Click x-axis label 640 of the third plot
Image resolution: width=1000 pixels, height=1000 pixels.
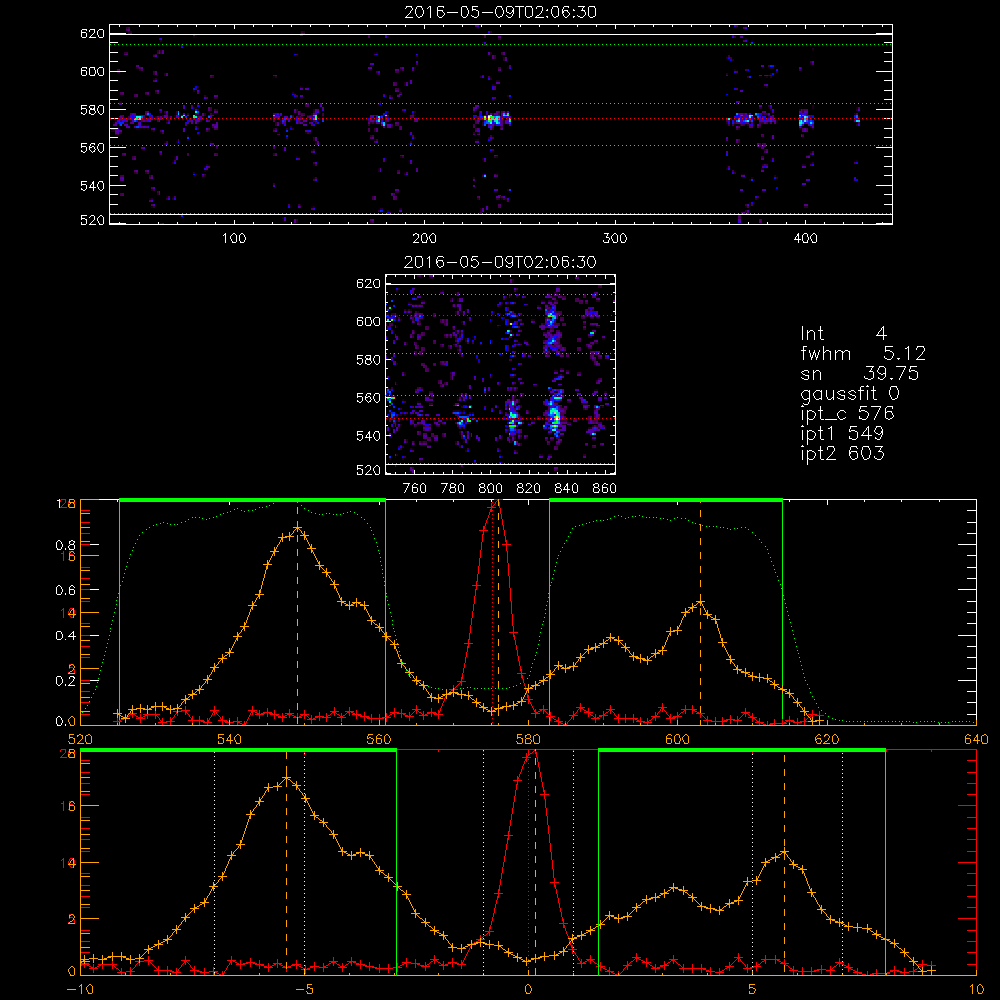(x=976, y=739)
